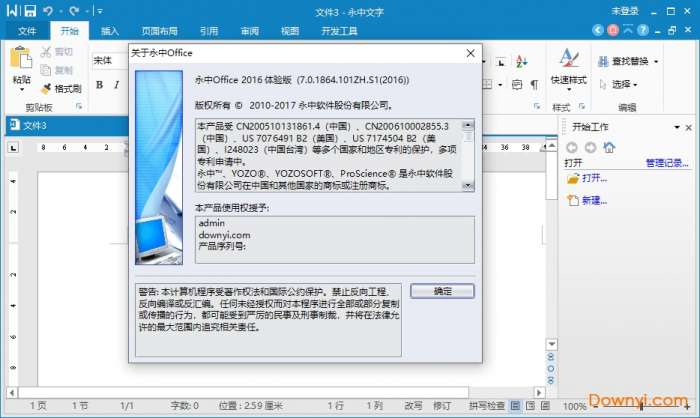The width and height of the screenshot is (700, 418).
Task: Collapse the ribbon with the chevron icon
Action: (628, 30)
